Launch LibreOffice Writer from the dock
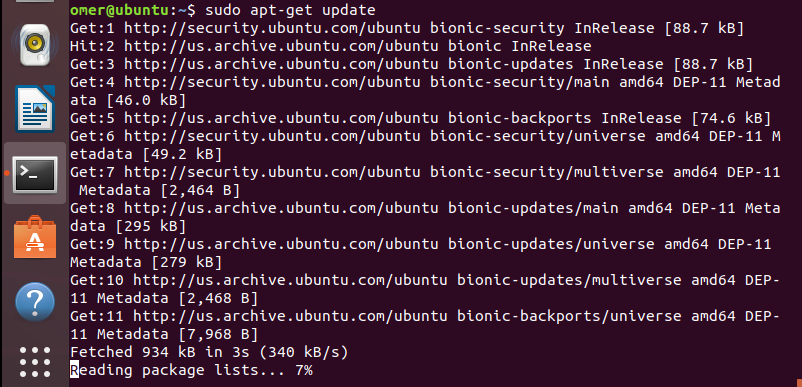The image size is (802, 387). pos(35,109)
